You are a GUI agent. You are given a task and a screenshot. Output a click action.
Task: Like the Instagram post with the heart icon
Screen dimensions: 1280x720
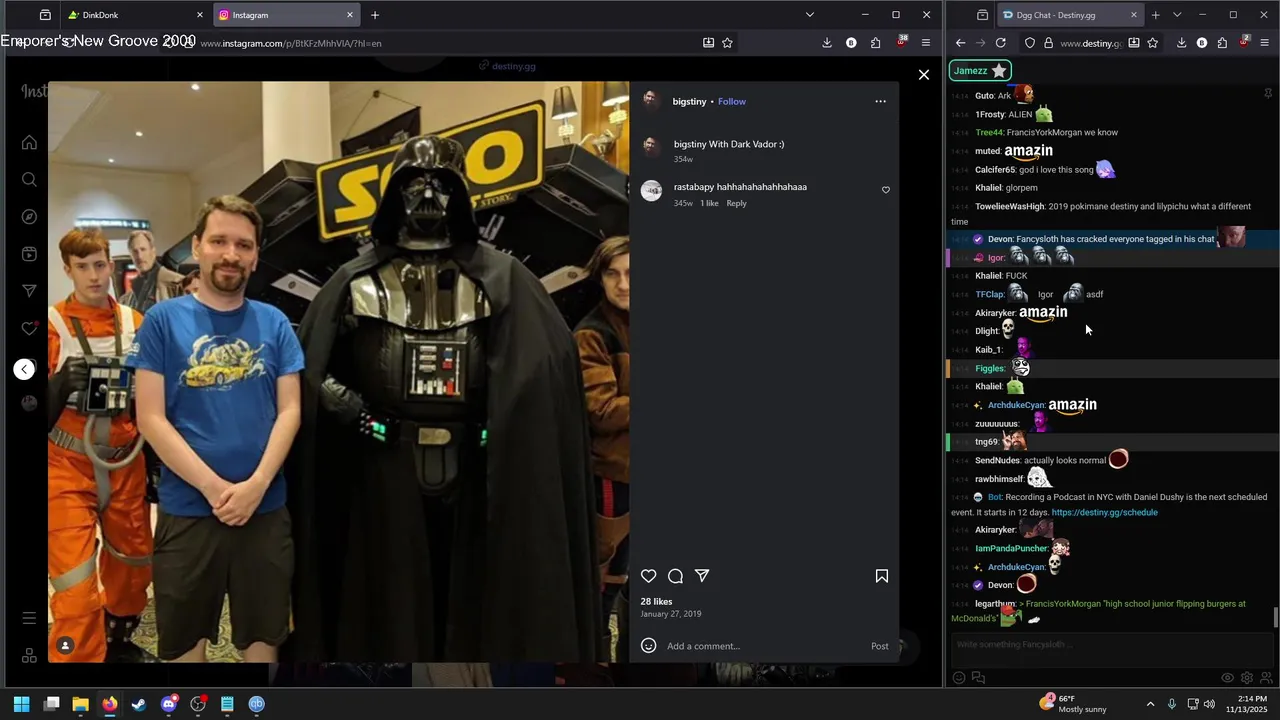coord(649,576)
